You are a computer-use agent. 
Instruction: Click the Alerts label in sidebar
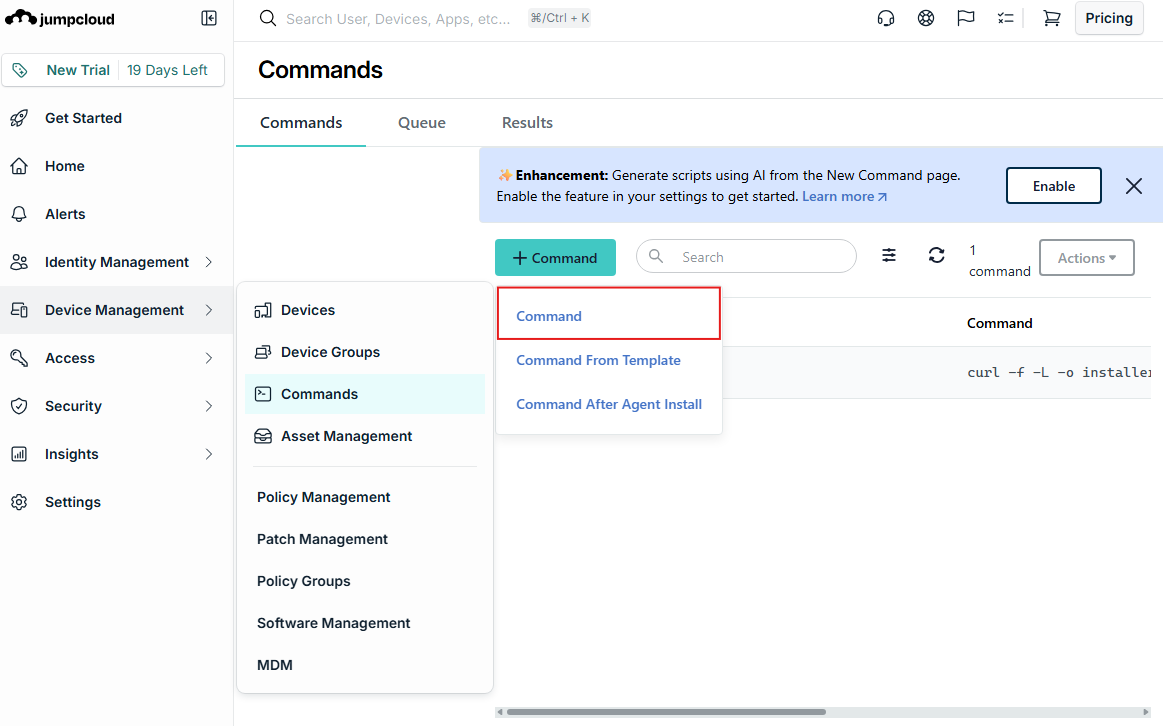click(x=65, y=214)
